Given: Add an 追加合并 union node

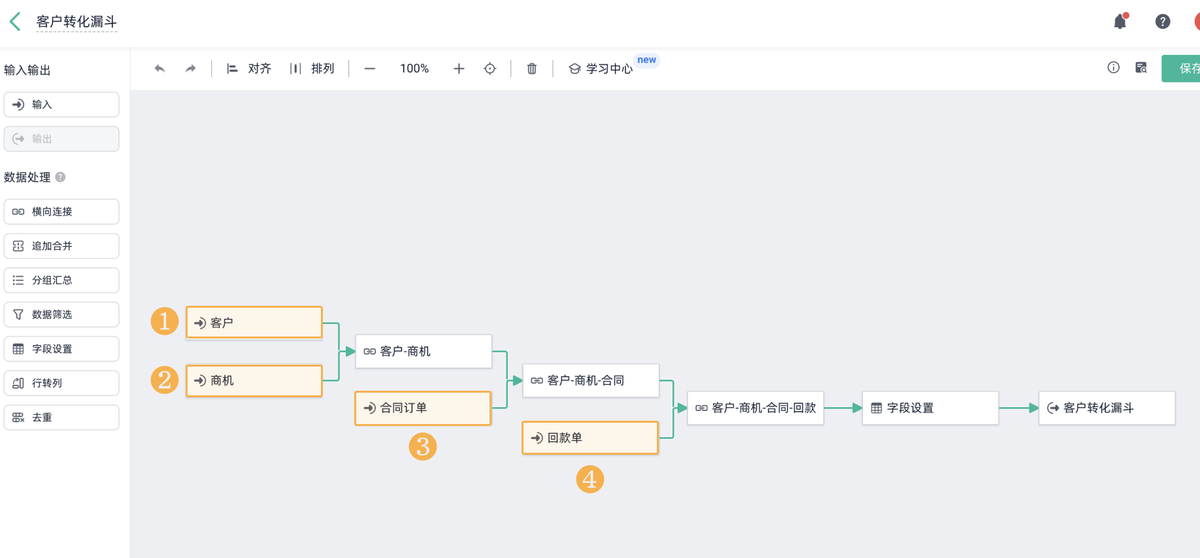Looking at the screenshot, I should coord(62,246).
